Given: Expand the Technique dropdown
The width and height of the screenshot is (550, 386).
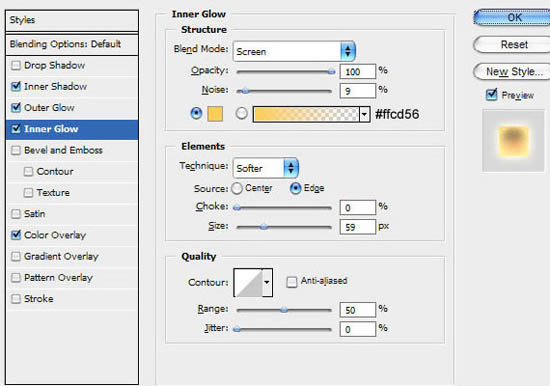Looking at the screenshot, I should pyautogui.click(x=266, y=168).
